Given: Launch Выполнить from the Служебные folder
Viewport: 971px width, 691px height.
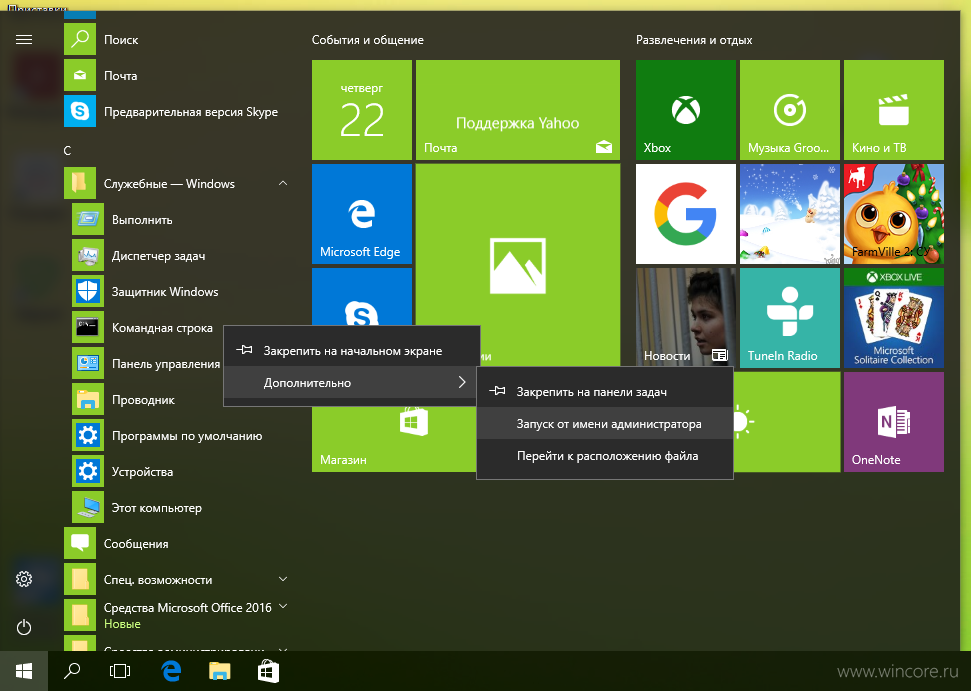Looking at the screenshot, I should tap(180, 220).
